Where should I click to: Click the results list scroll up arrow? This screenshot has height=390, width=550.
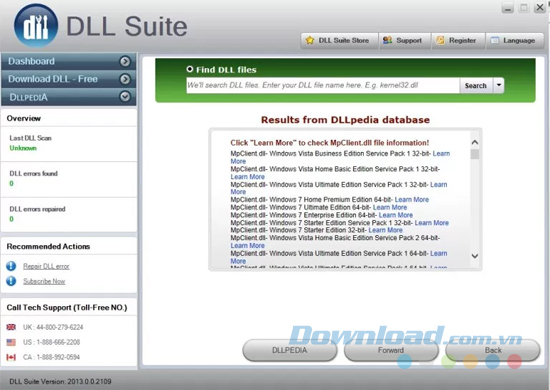475,142
